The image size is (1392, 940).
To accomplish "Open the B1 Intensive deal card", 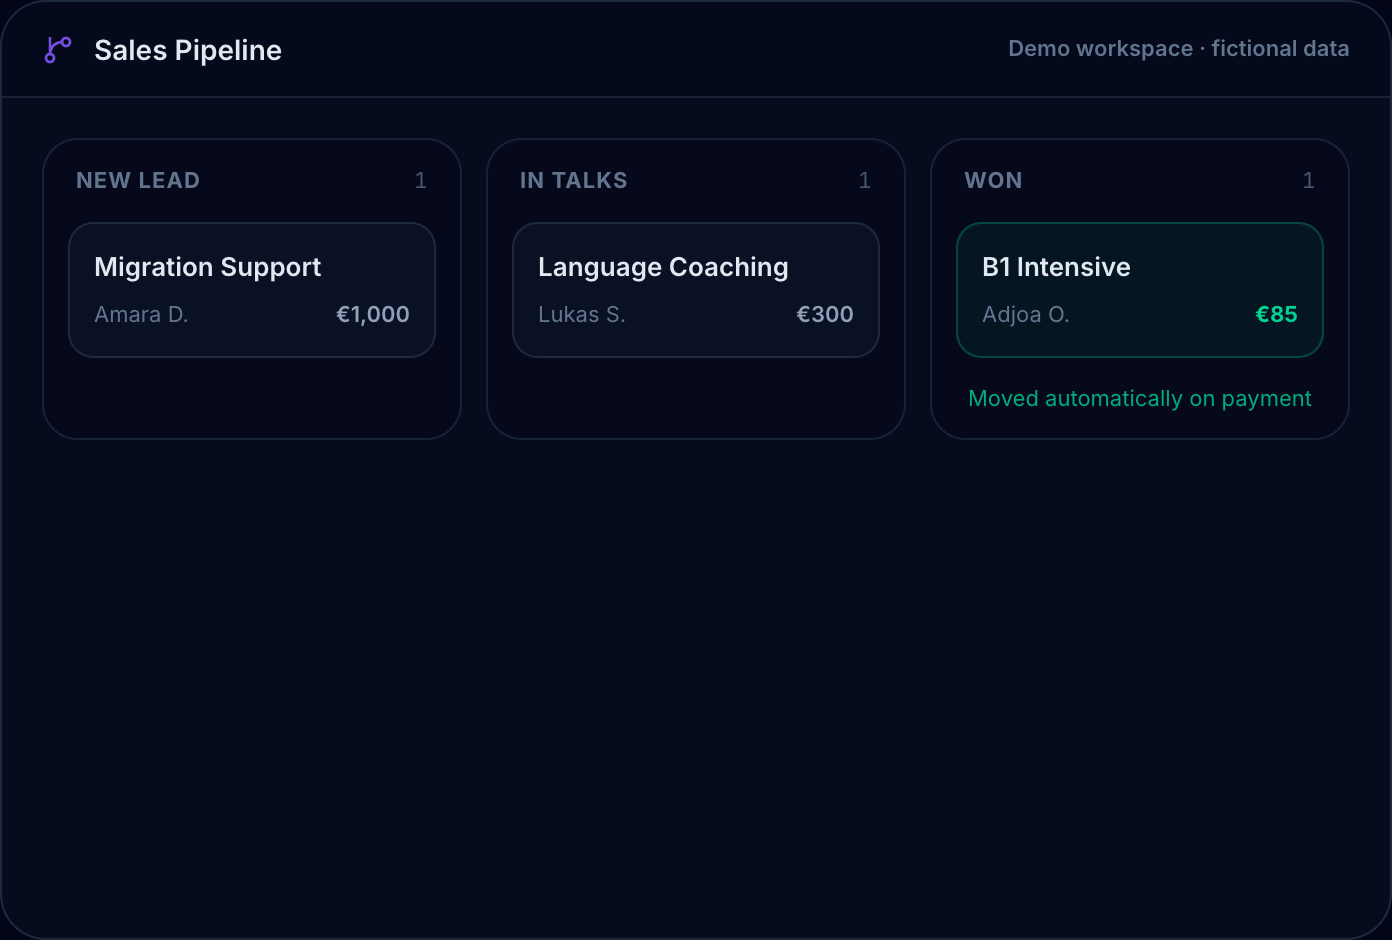I will (1140, 290).
